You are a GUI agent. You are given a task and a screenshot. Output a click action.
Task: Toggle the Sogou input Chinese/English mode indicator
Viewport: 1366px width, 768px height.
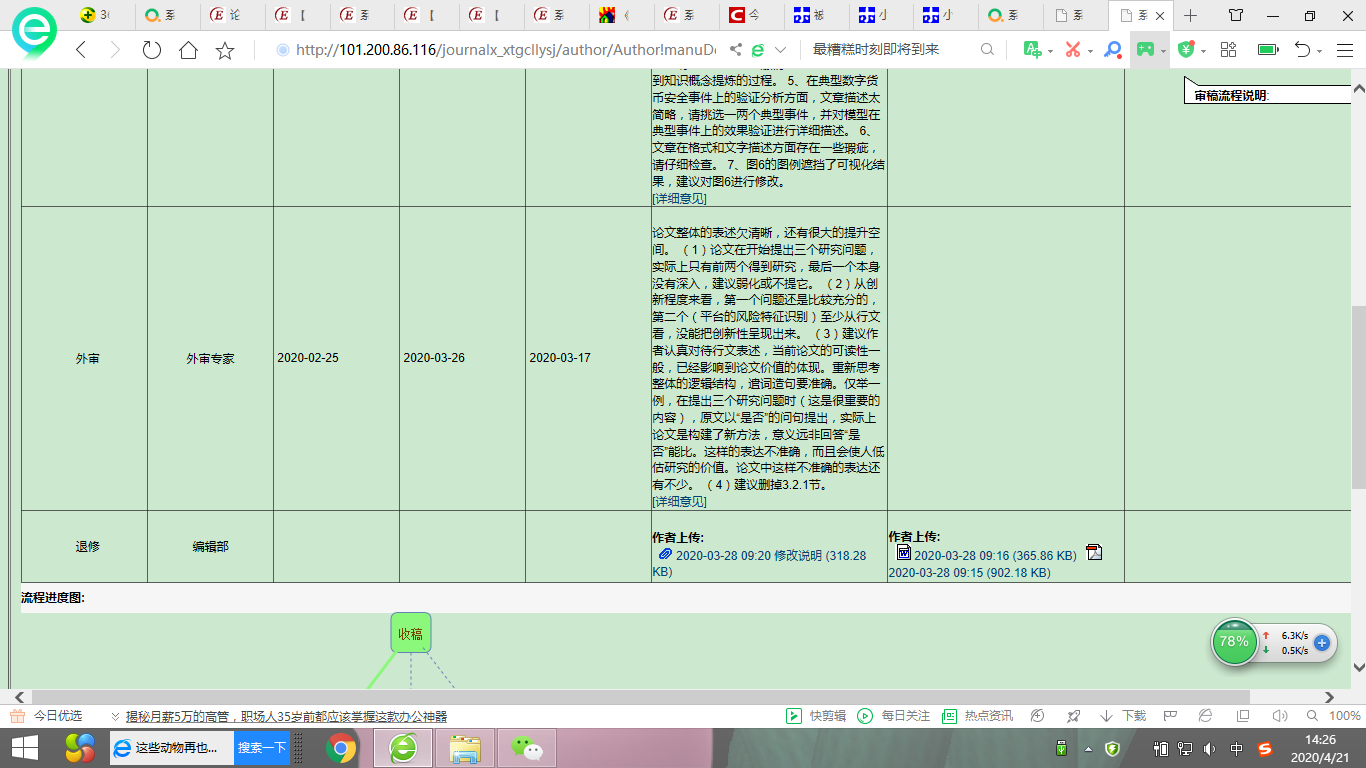(x=1237, y=748)
